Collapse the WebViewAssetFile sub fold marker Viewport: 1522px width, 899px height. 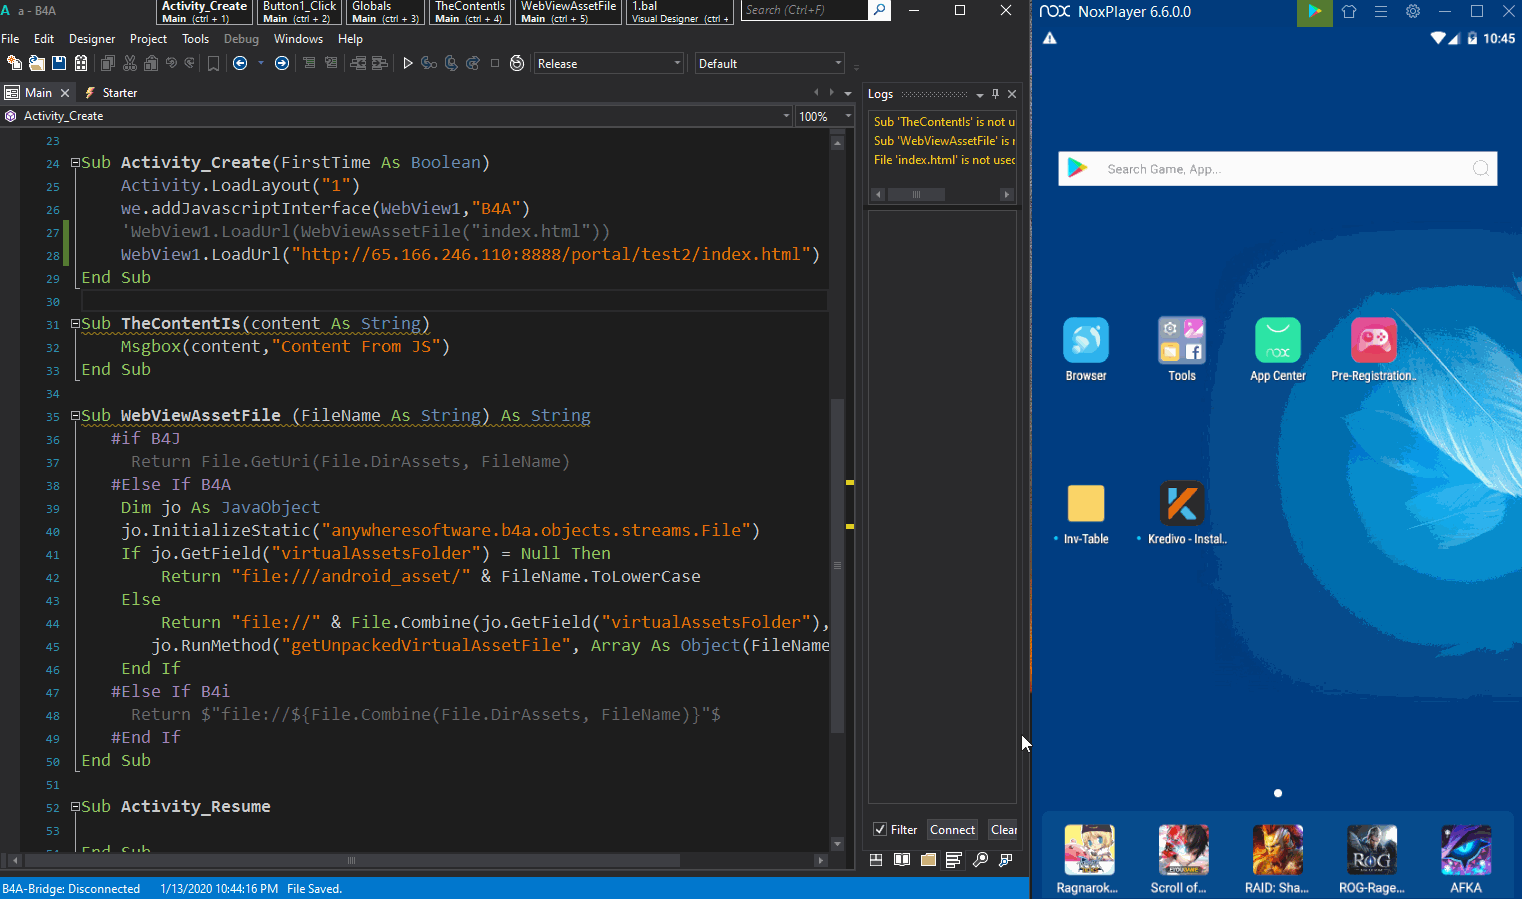pyautogui.click(x=75, y=416)
